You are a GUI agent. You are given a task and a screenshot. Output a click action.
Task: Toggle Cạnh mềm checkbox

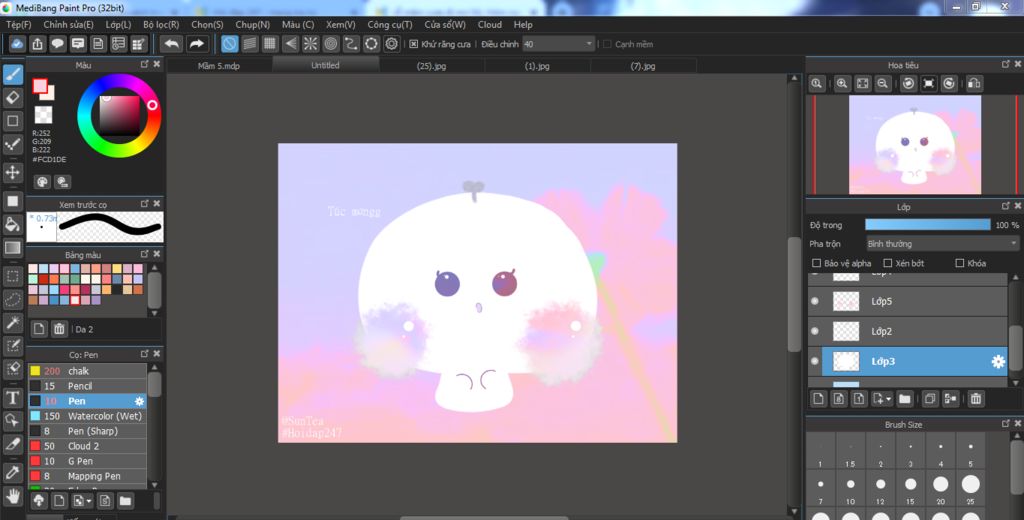click(x=607, y=44)
